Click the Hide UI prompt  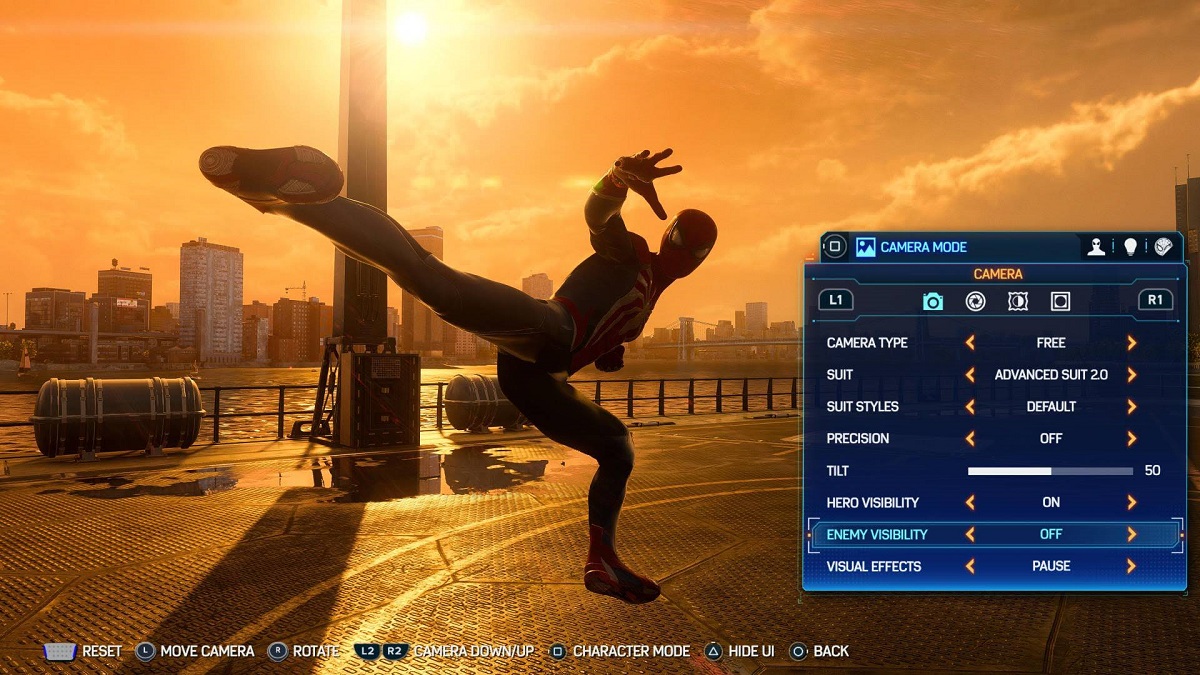point(740,651)
